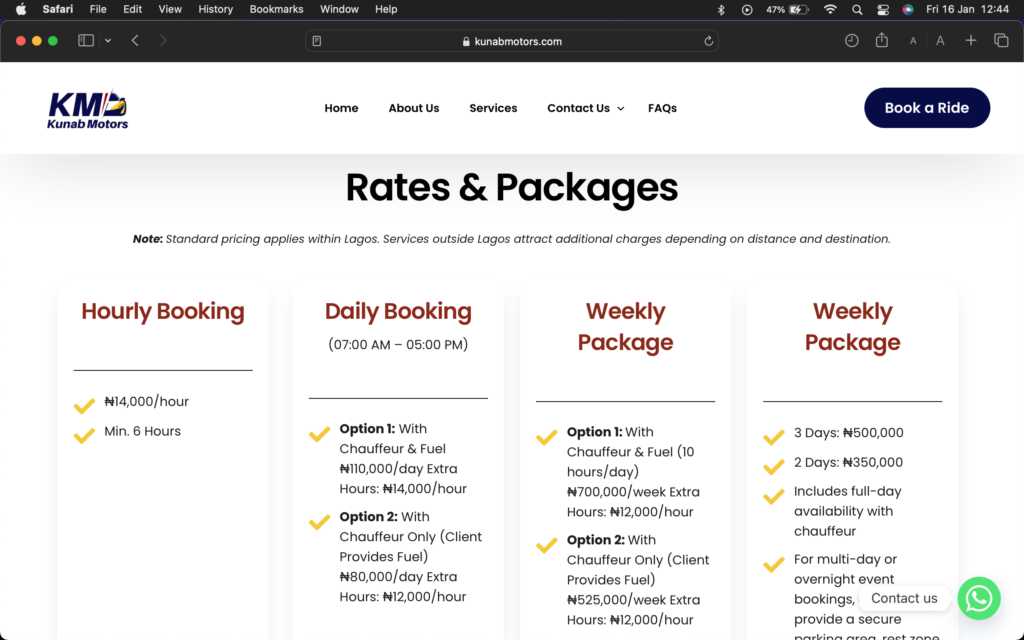This screenshot has height=640, width=1024.
Task: Click the Book a Ride button
Action: pos(926,108)
